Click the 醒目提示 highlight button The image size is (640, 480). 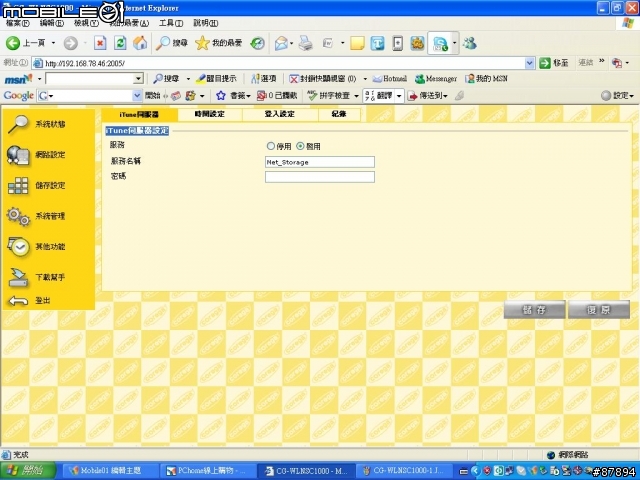pos(216,78)
